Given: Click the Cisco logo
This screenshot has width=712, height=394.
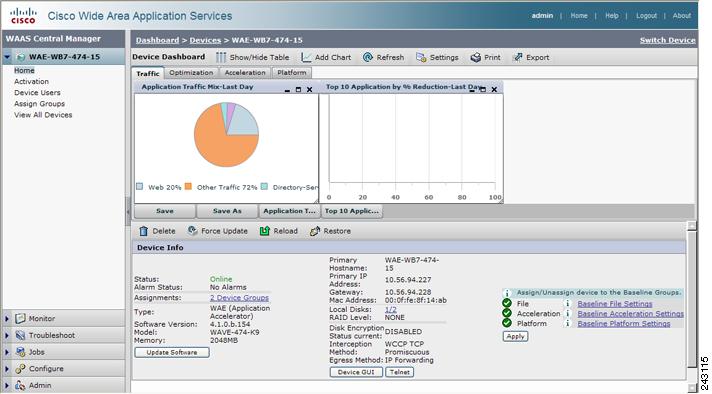Looking at the screenshot, I should 23,15.
